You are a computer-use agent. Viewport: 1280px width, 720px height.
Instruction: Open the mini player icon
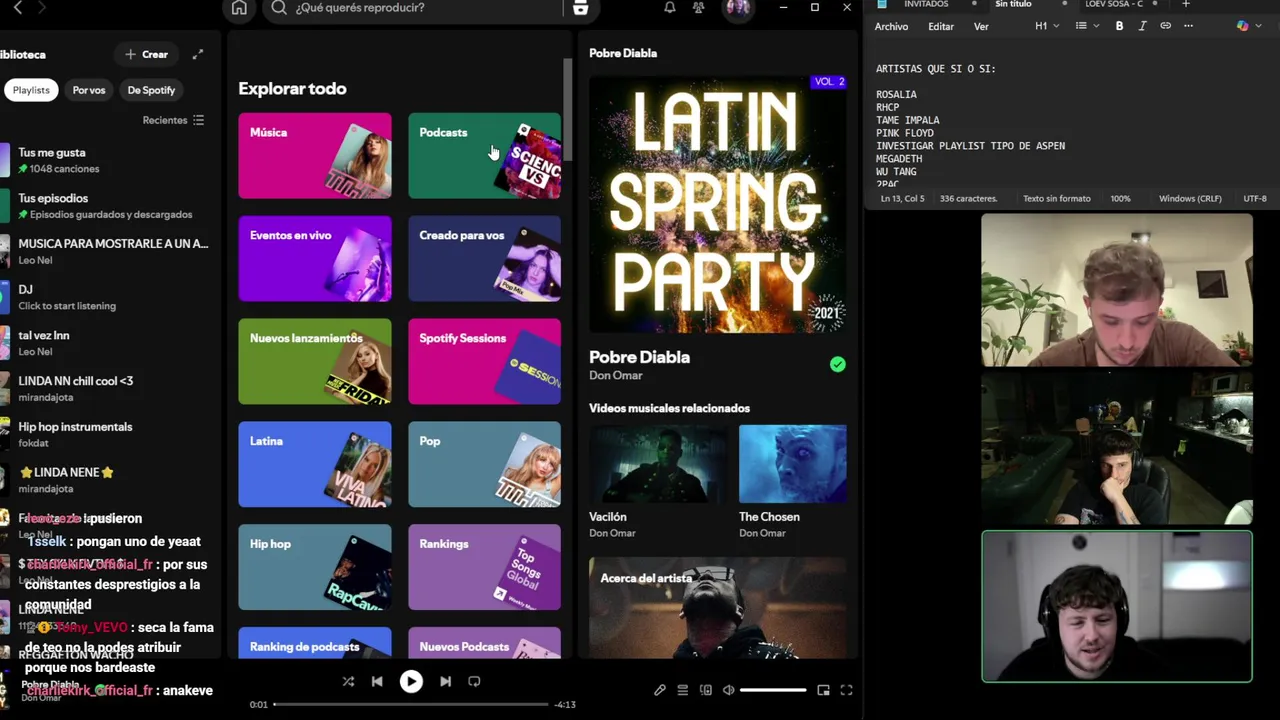pyautogui.click(x=823, y=690)
